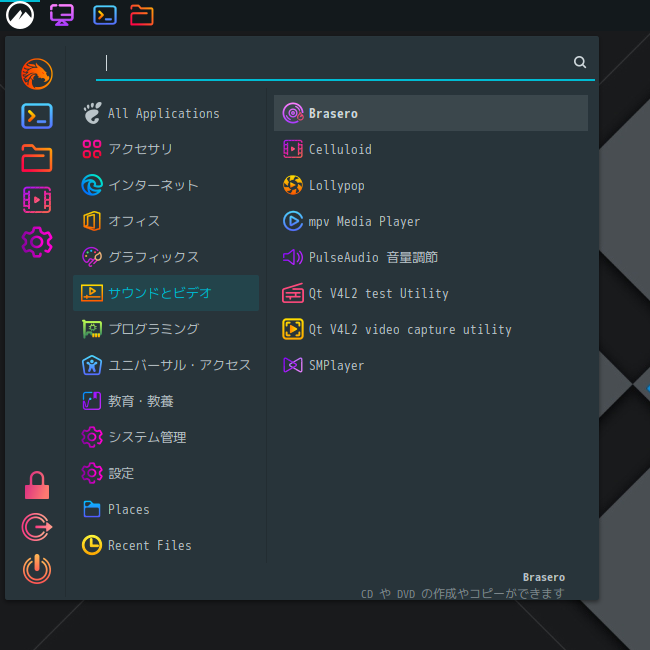Launch terminal from the top panel
This screenshot has height=650, width=650.
coord(105,15)
